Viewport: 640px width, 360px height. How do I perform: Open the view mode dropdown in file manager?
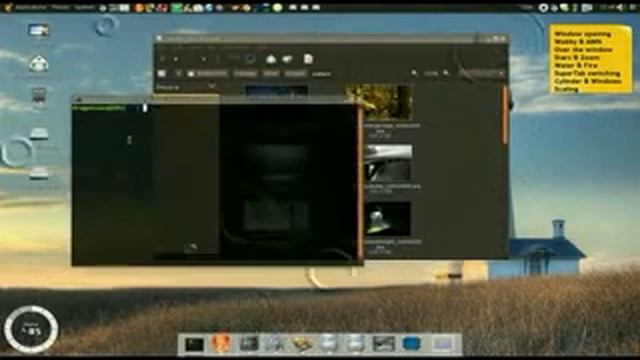(482, 73)
